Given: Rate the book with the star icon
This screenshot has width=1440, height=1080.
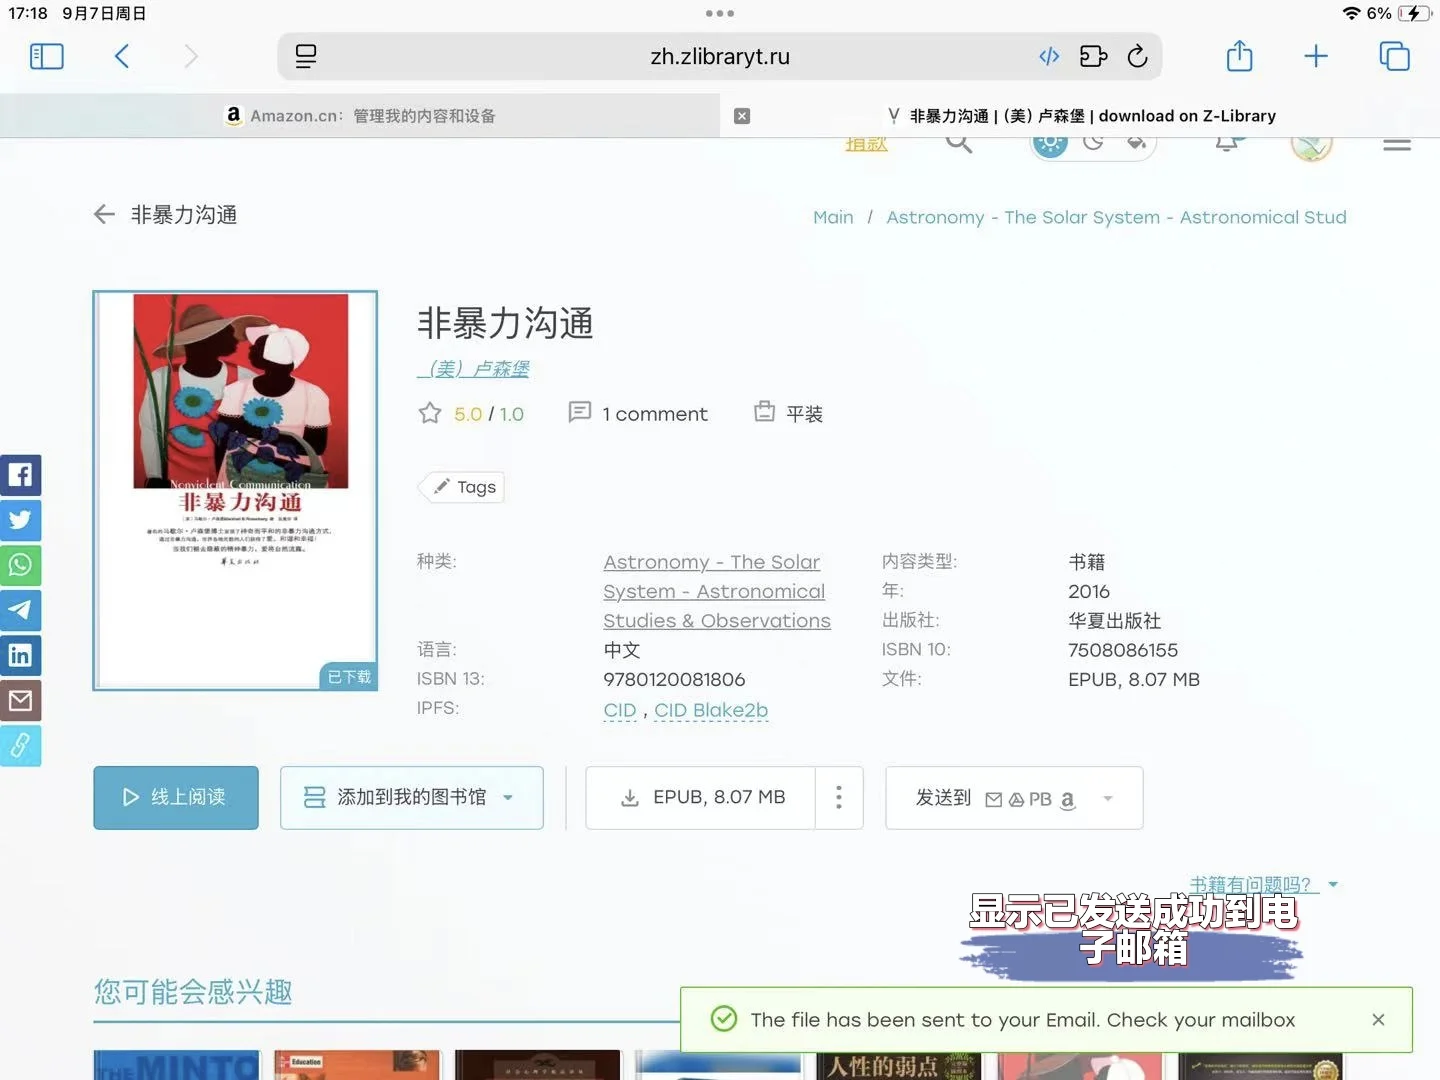Looking at the screenshot, I should (x=430, y=413).
